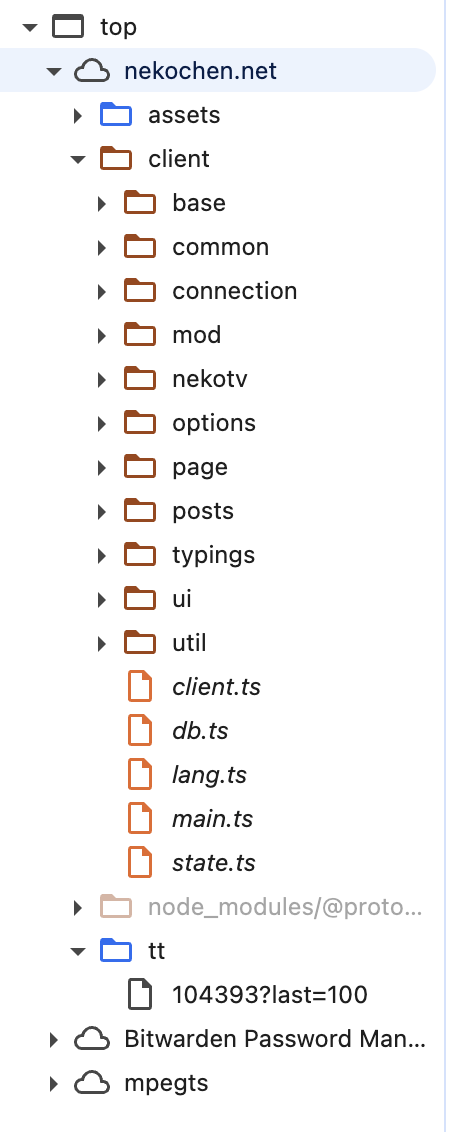Screen dimensions: 472x1132
Task: Open the main.ts source file
Action: tap(212, 819)
